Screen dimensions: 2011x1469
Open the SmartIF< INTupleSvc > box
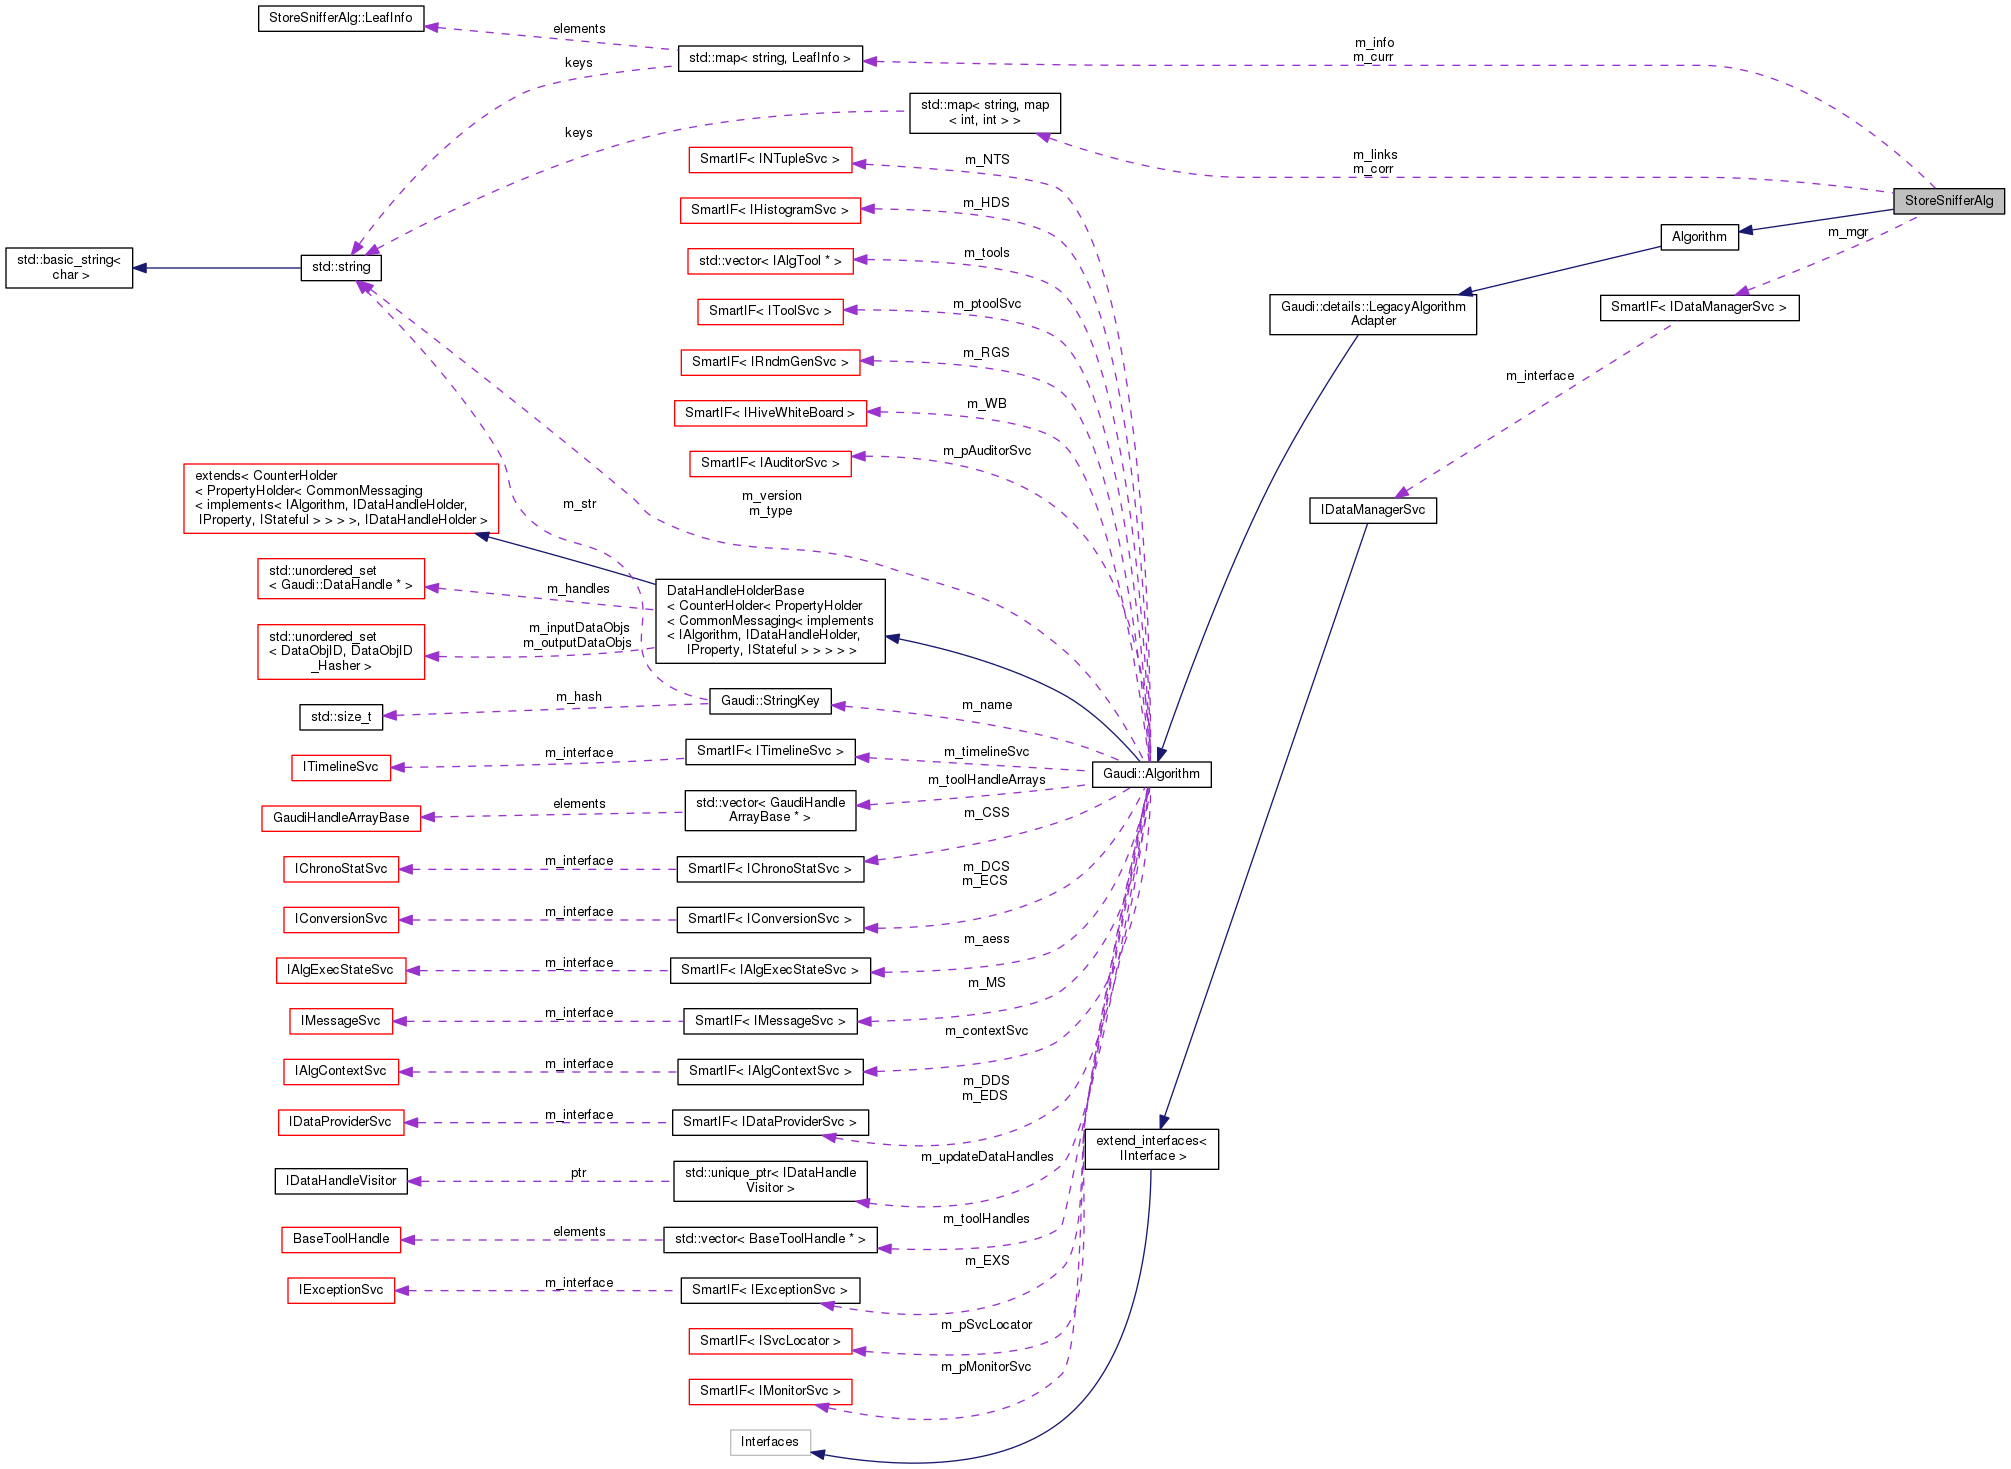769,159
